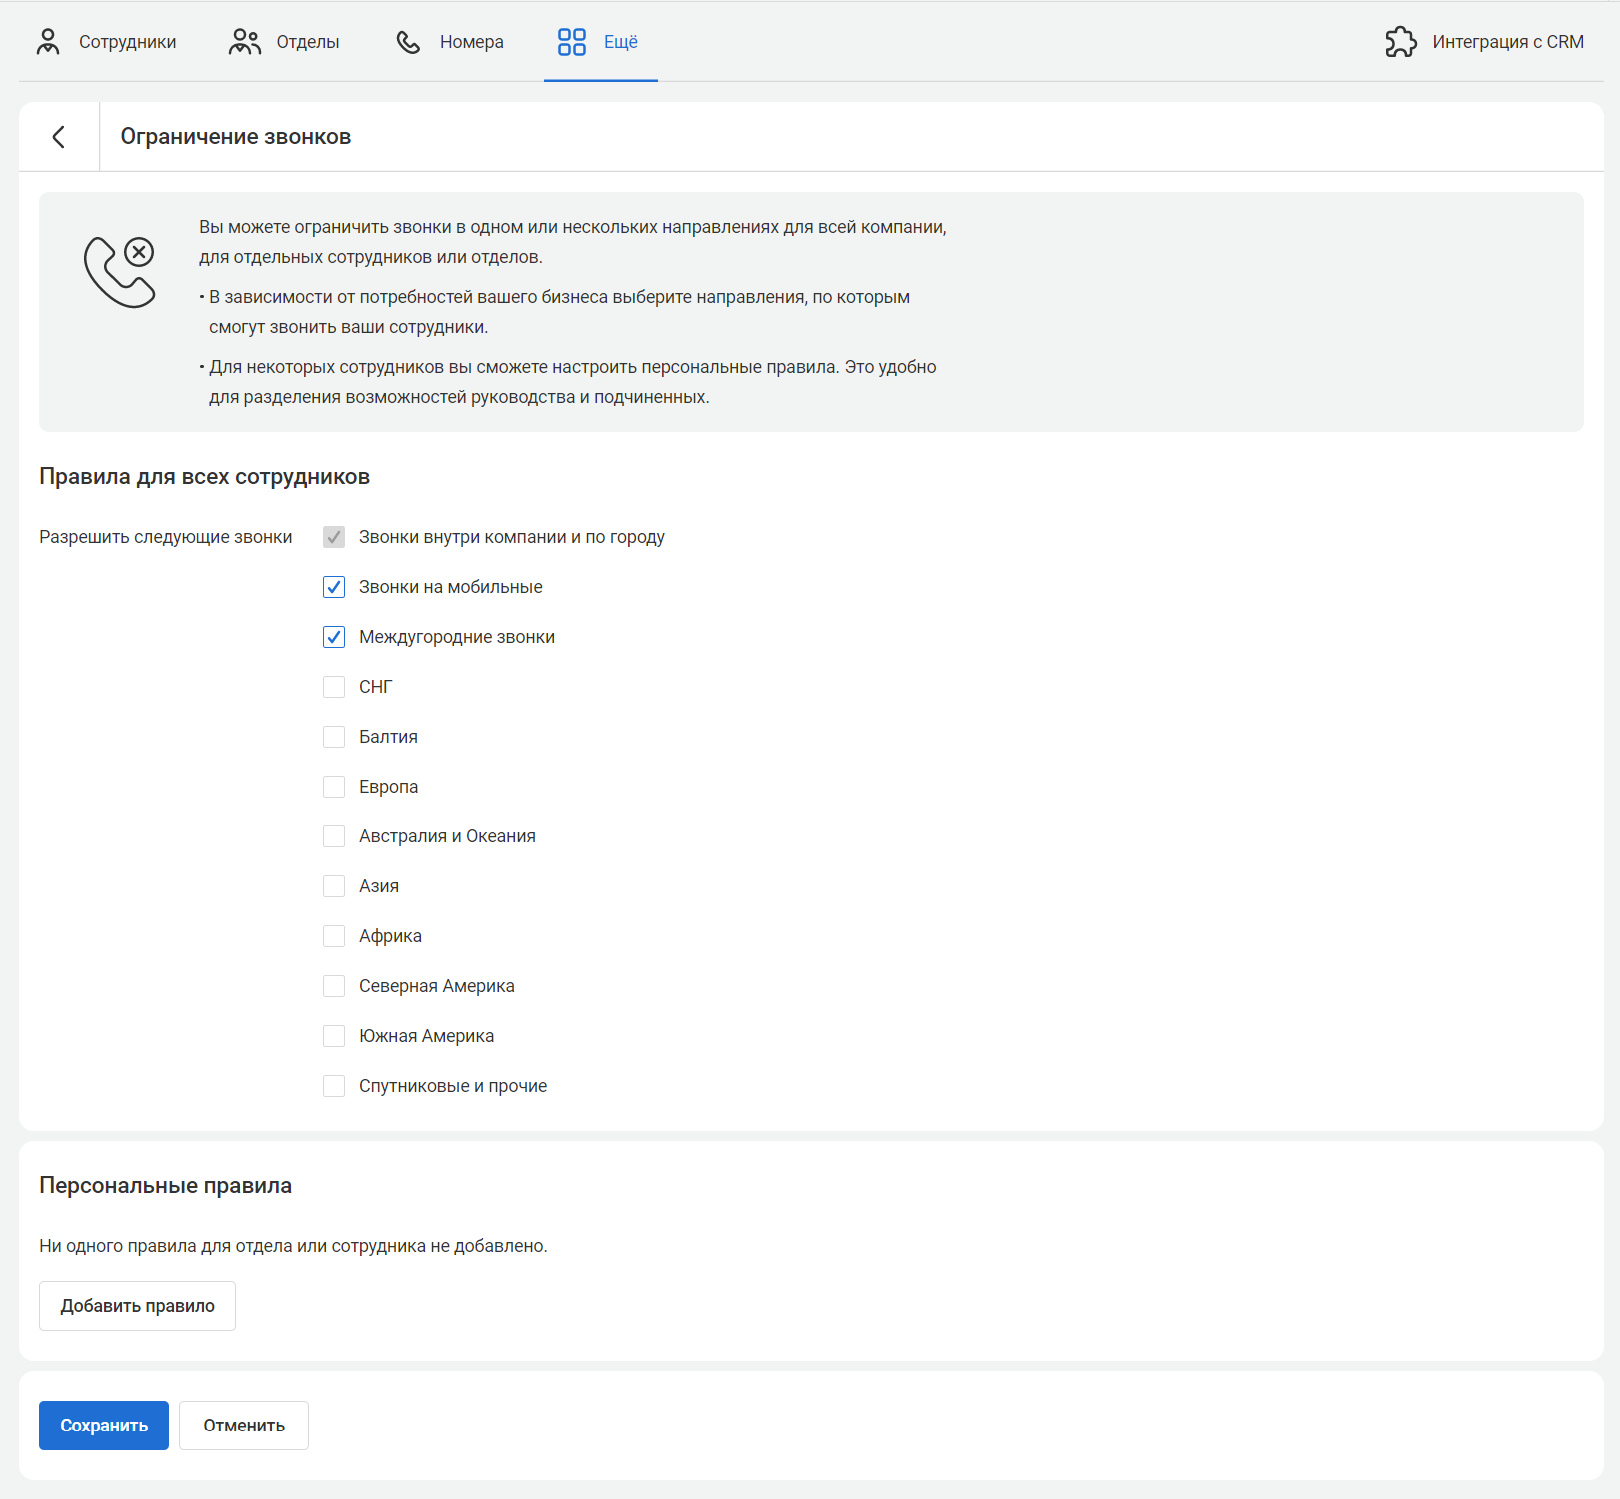The image size is (1620, 1499).
Task: Disable Междугородние звонки checkbox
Action: tap(334, 637)
